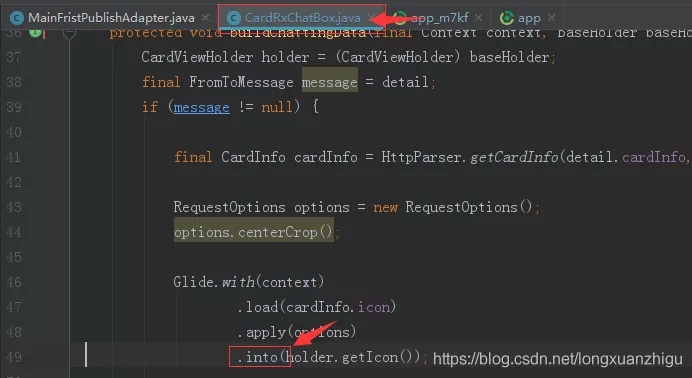692x378 pixels.
Task: Collapse the buildChattingData method fold marker
Action: [69, 33]
